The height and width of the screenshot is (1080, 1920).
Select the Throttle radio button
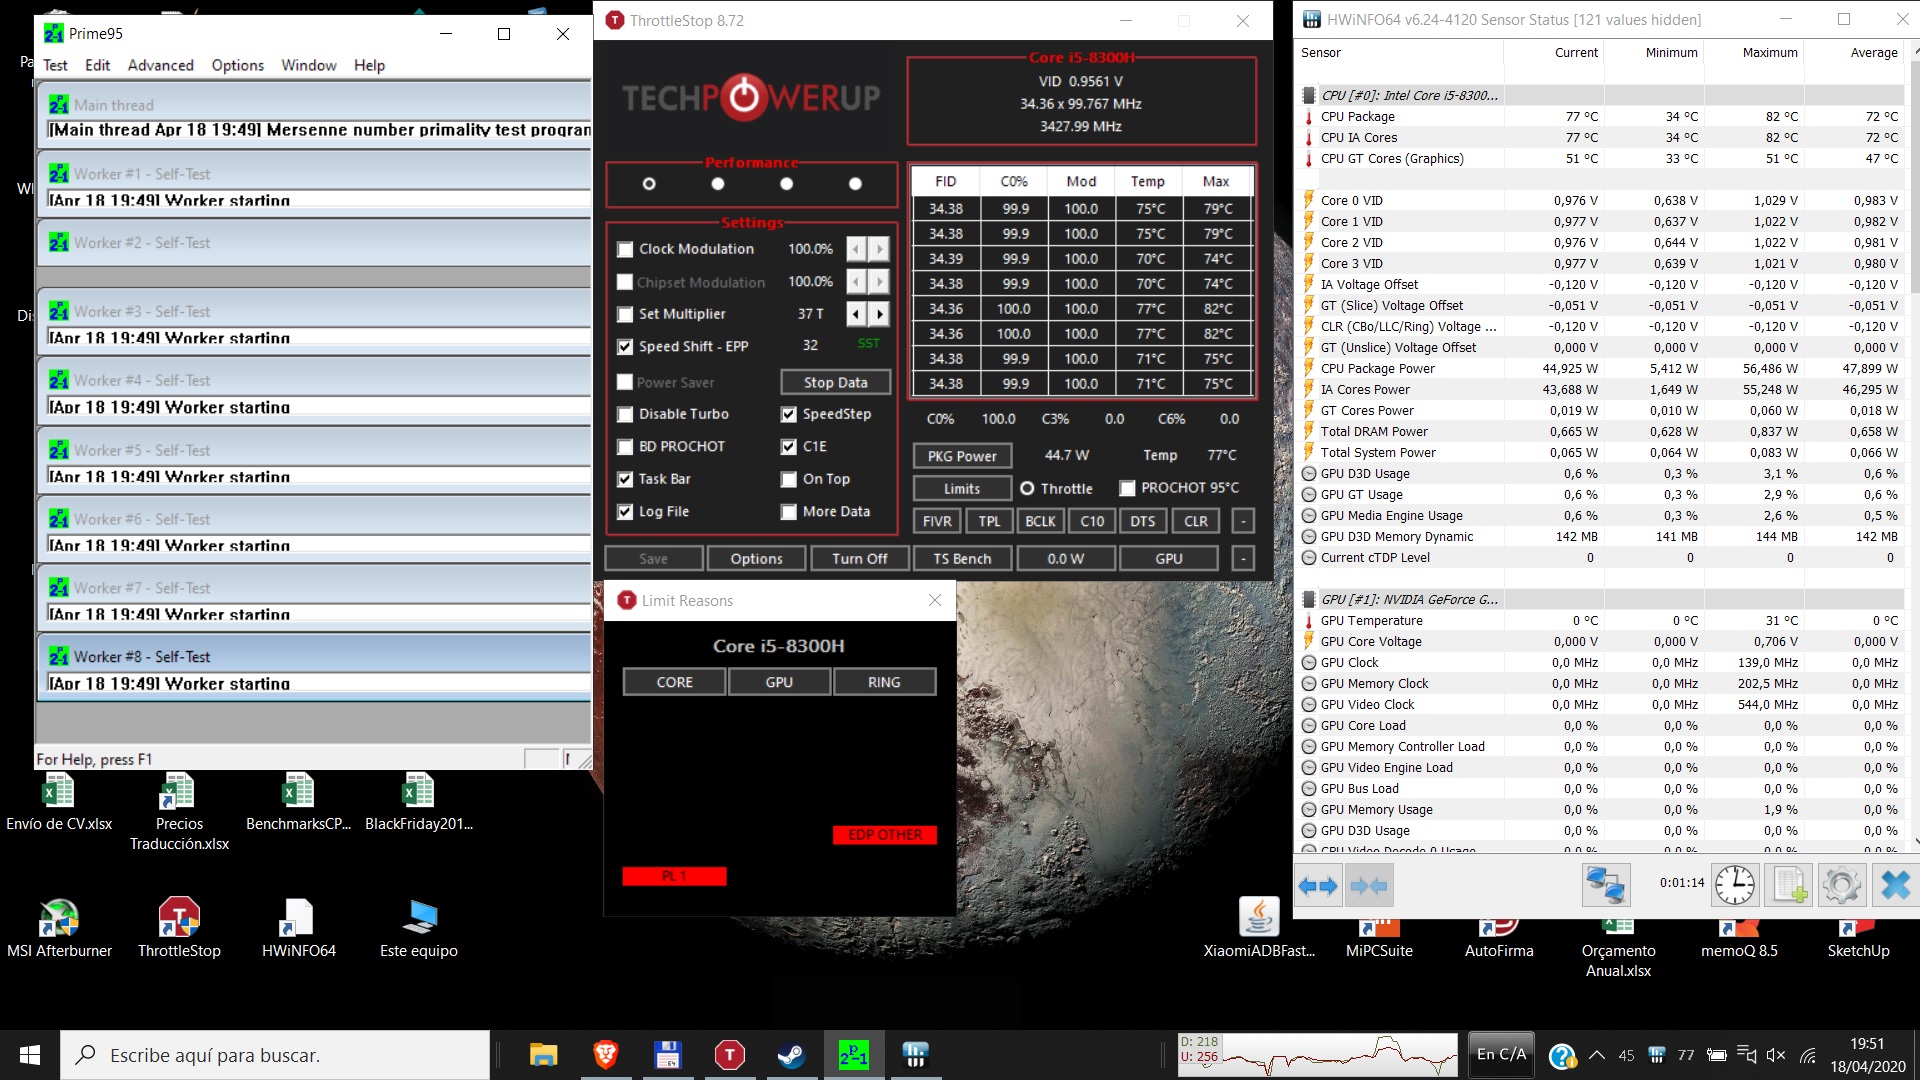tap(1027, 489)
